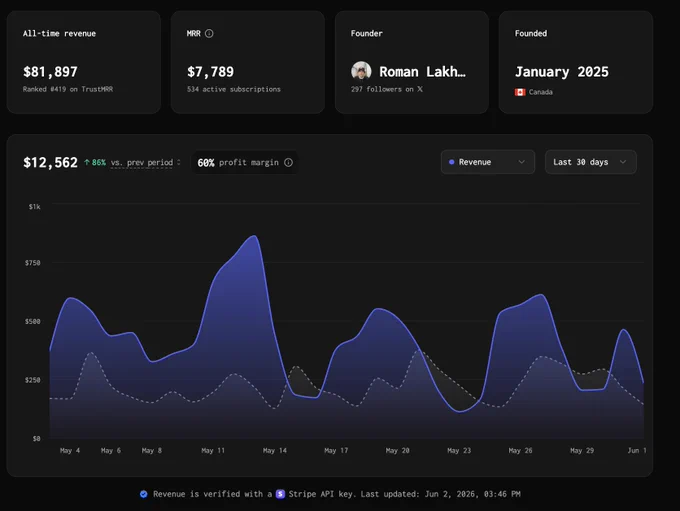Image resolution: width=680 pixels, height=511 pixels.
Task: Click the May 11 axis label
Action: point(213,450)
